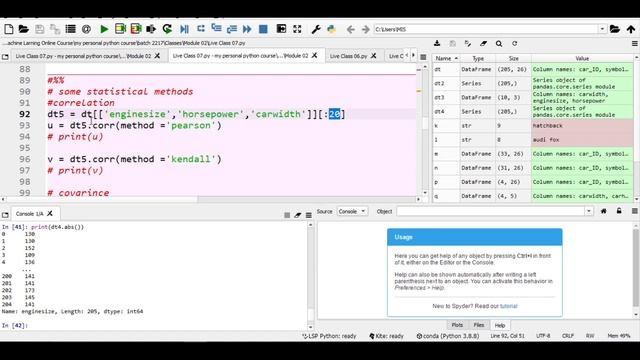640x360 pixels.
Task: Re-run the last script
Action: 167,29
